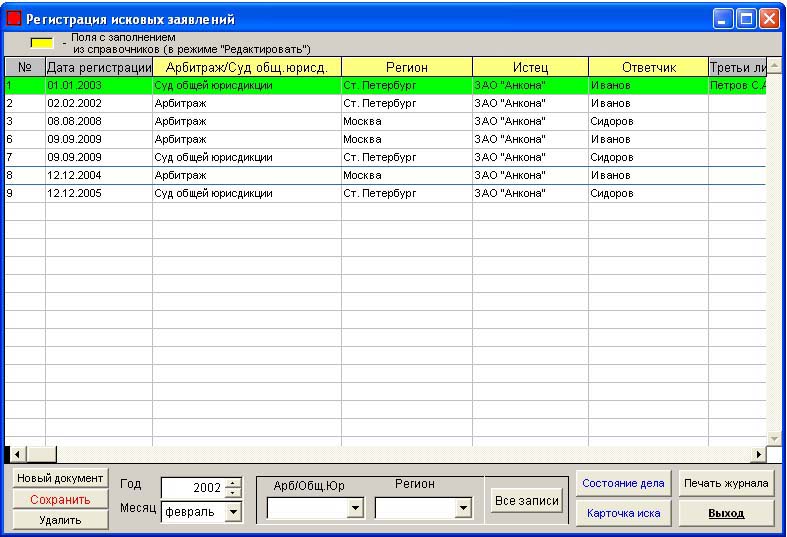The width and height of the screenshot is (787, 537).
Task: Click Суд общей юрисдикции in row 7
Action: [247, 157]
